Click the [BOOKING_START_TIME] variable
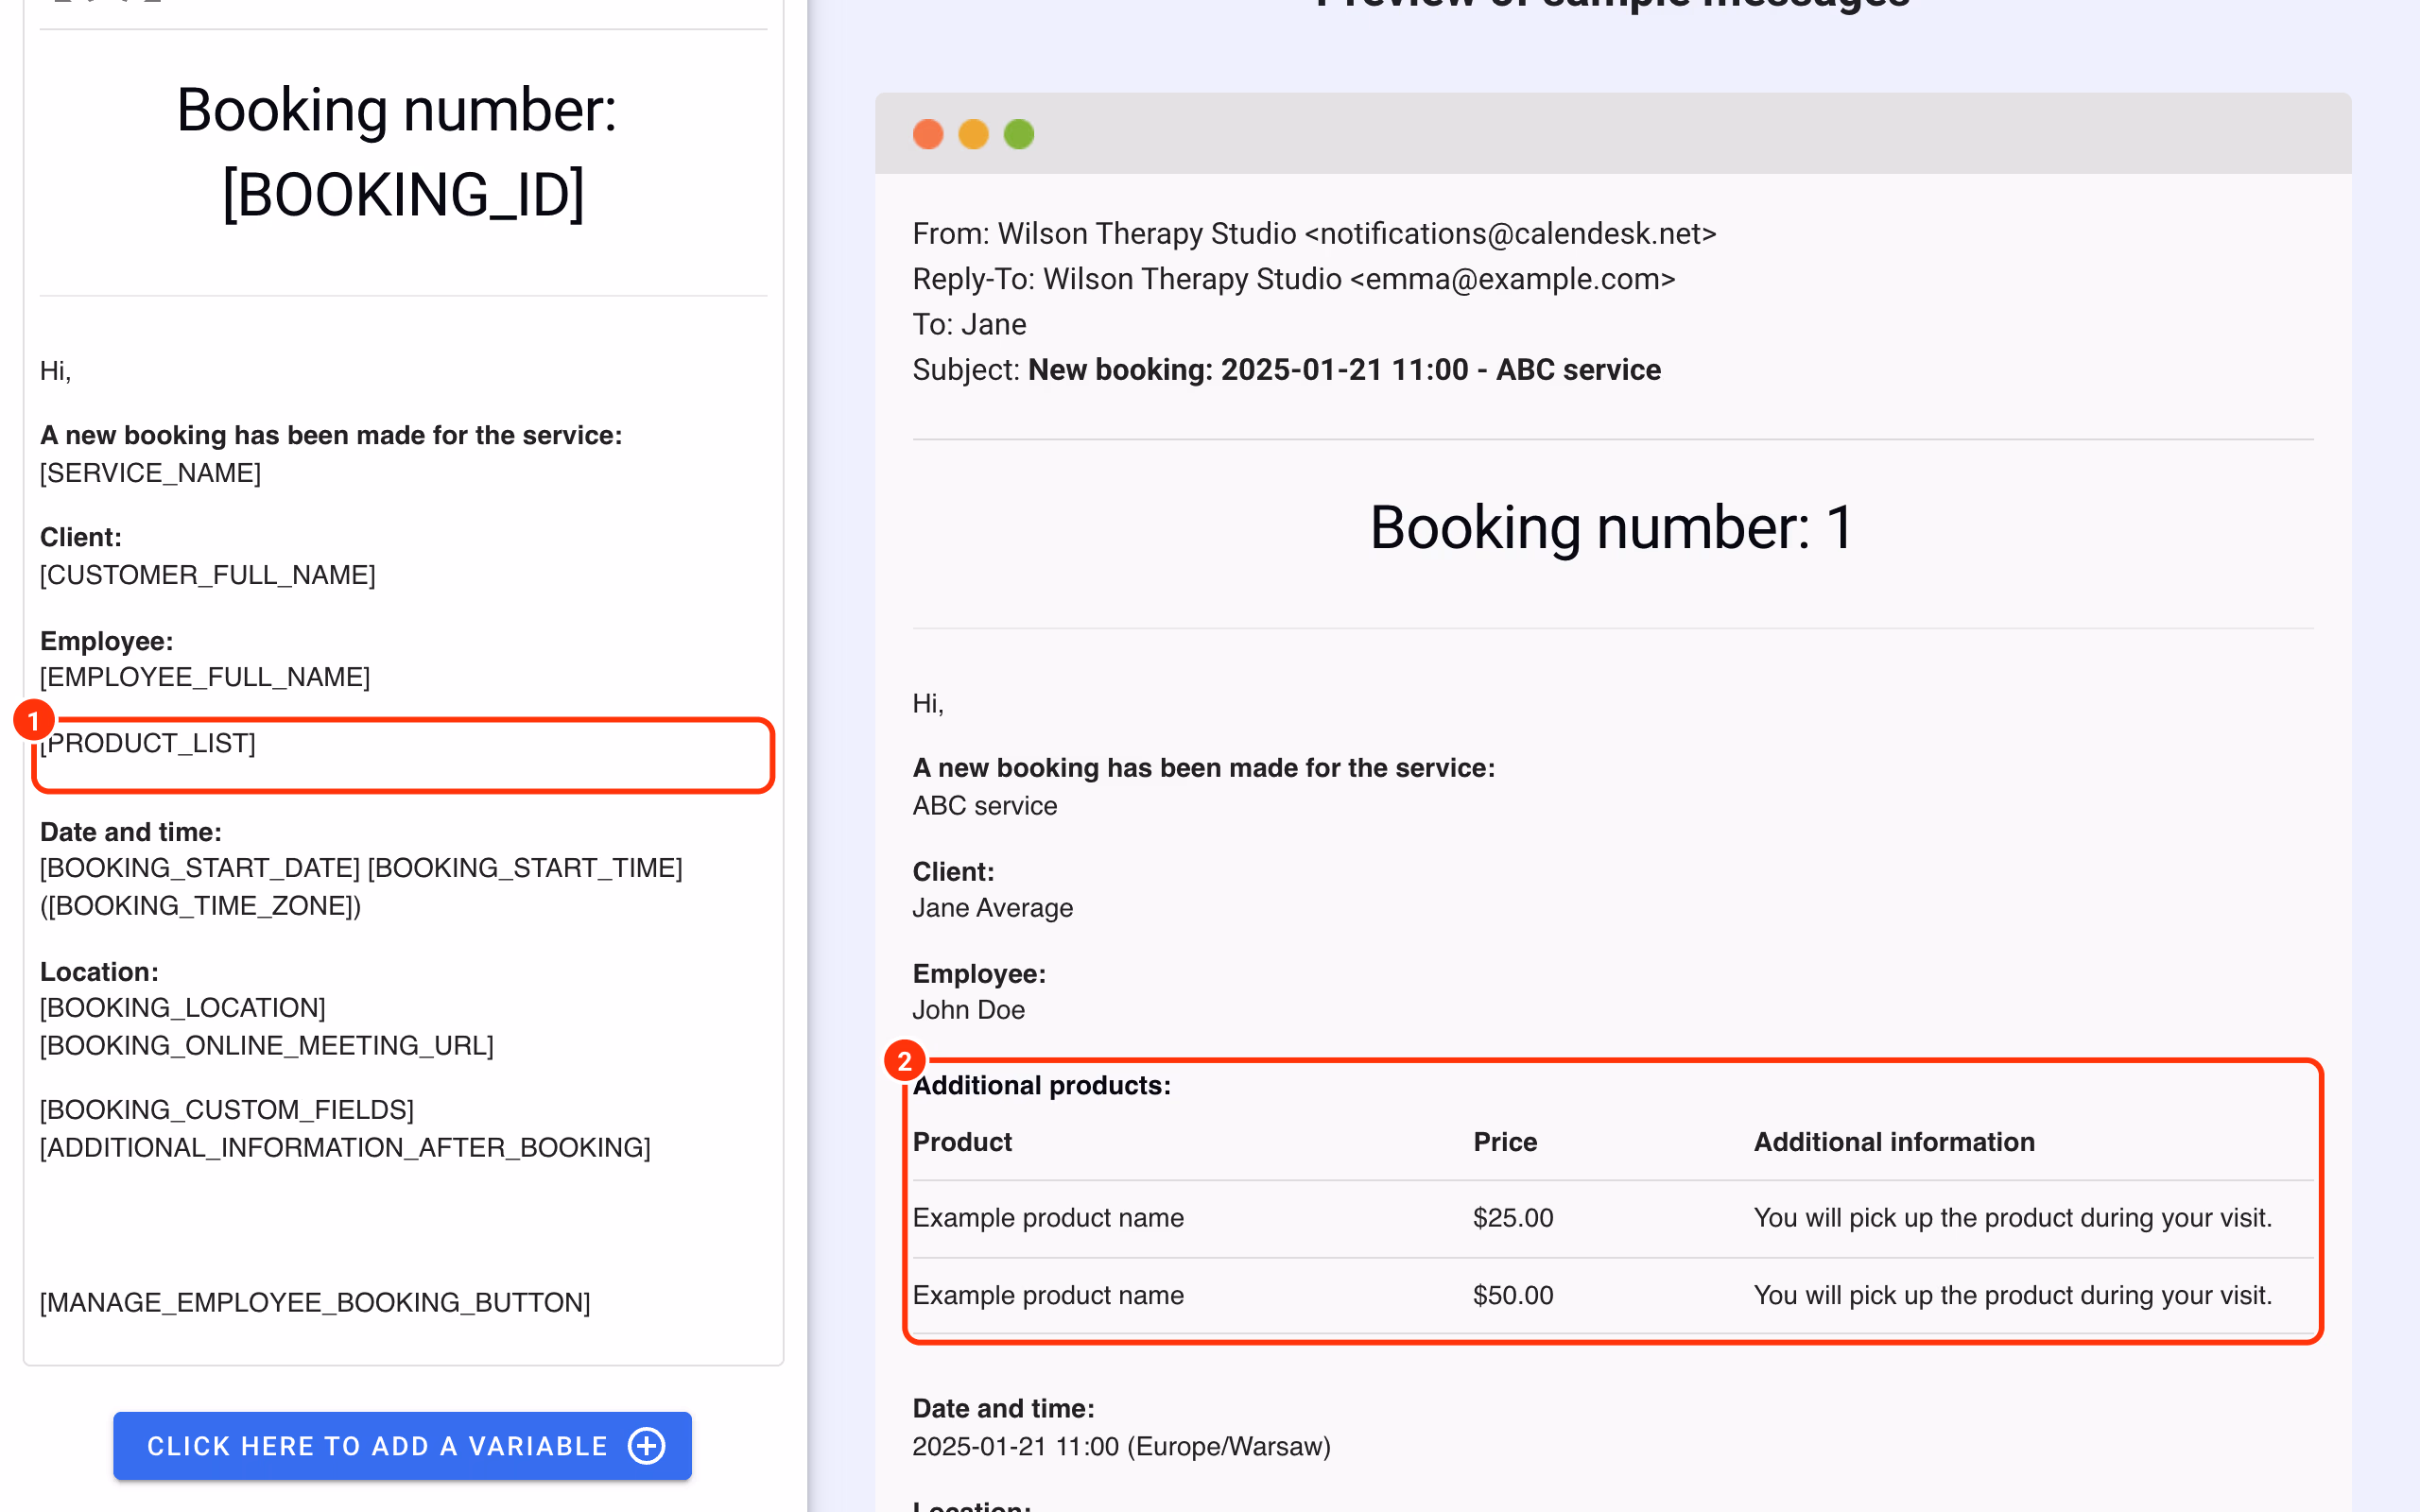Image resolution: width=2420 pixels, height=1512 pixels. (x=525, y=868)
